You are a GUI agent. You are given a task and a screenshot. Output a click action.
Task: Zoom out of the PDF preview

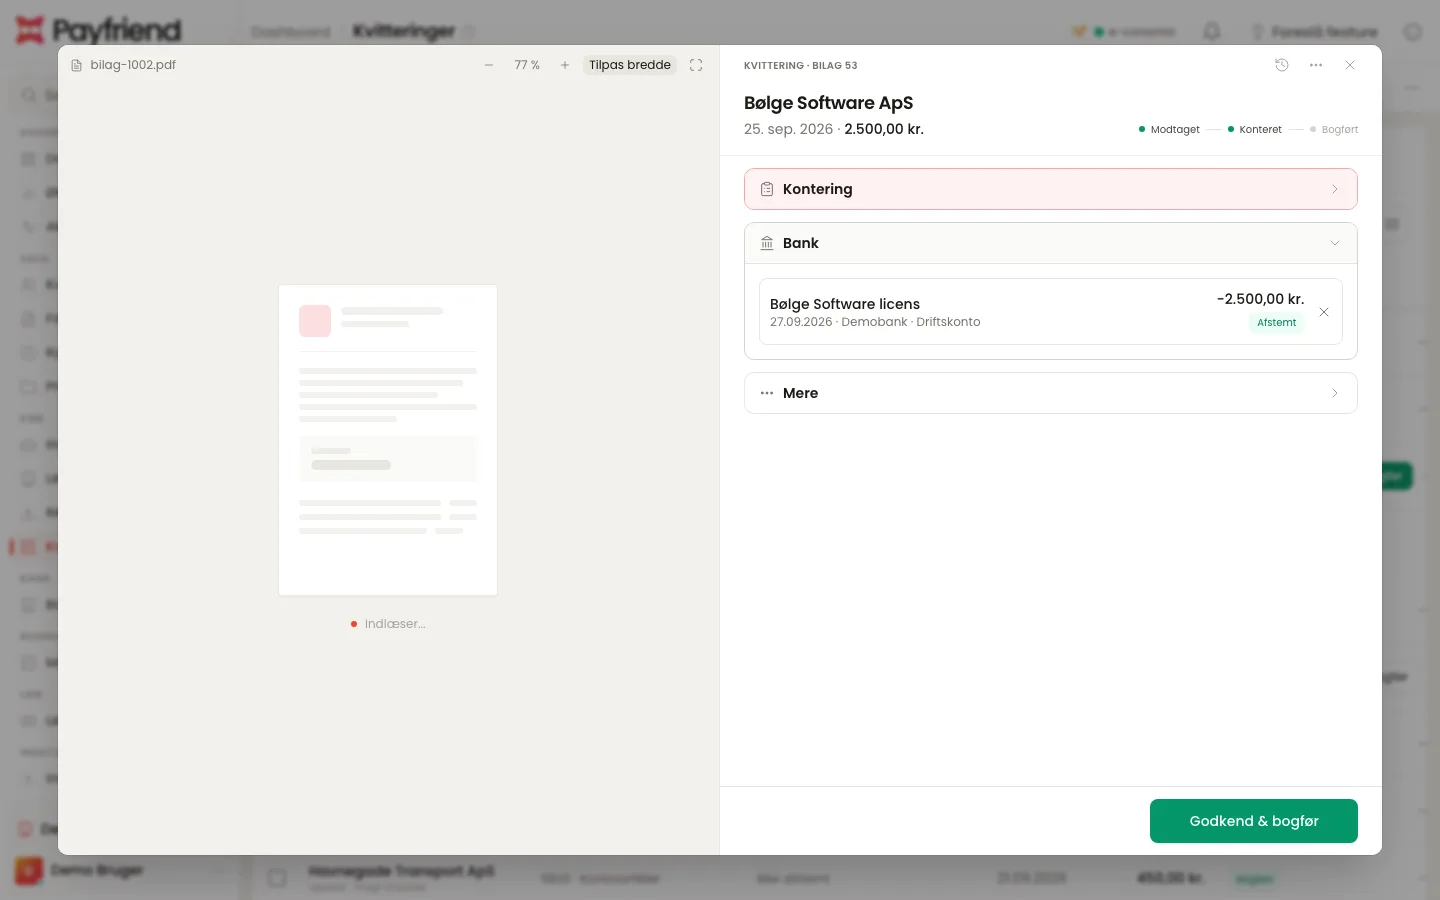(489, 65)
